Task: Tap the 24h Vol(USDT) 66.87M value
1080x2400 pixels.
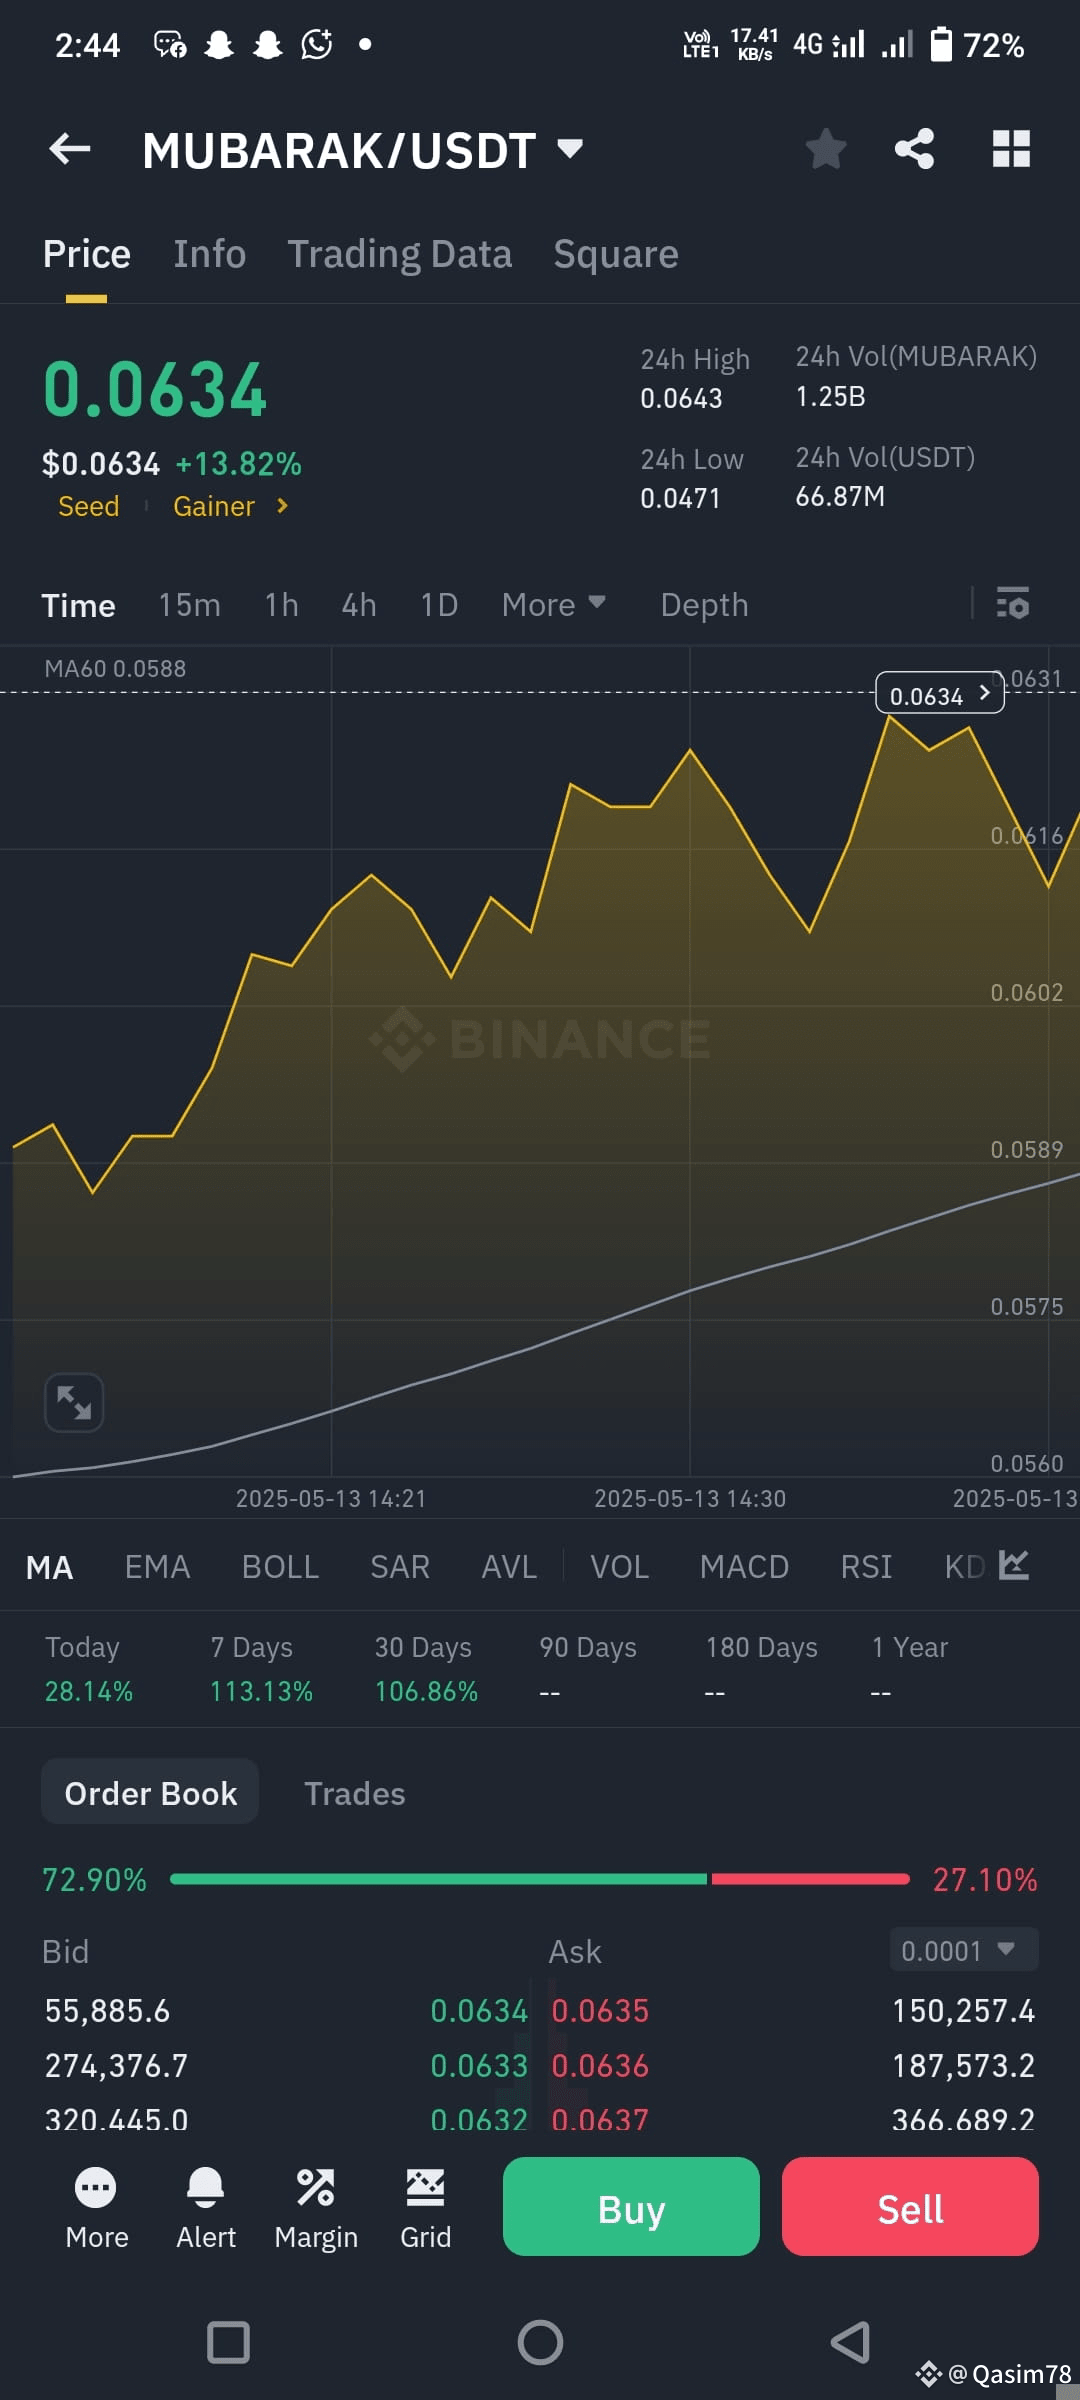Action: pos(839,497)
